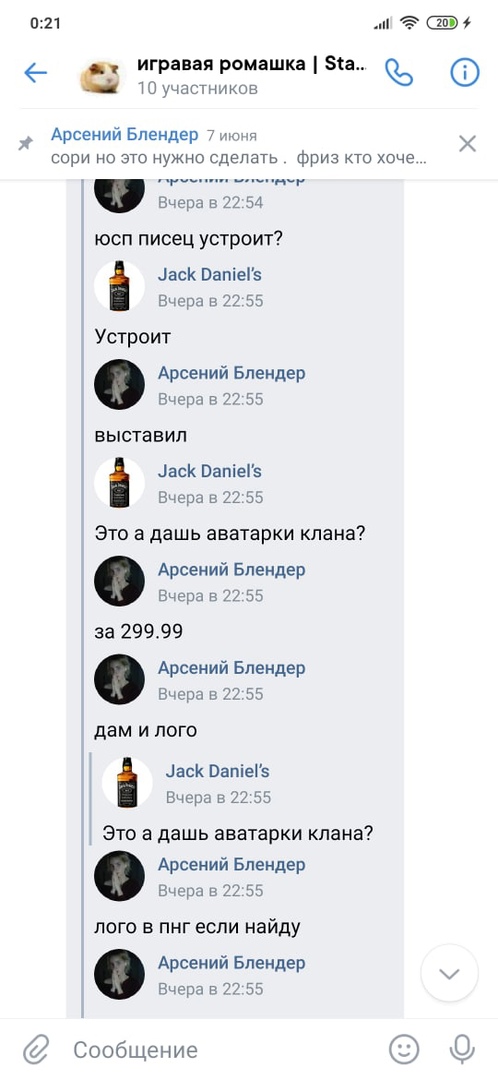
Task: Tap the Сообщение message input field
Action: pos(227,1050)
